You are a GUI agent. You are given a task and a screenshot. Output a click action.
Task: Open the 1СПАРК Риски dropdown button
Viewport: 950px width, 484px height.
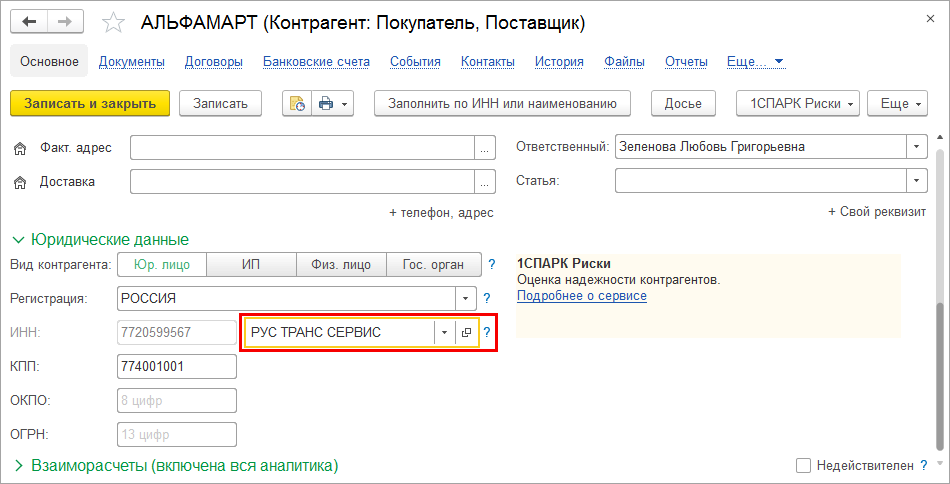pyautogui.click(x=798, y=103)
